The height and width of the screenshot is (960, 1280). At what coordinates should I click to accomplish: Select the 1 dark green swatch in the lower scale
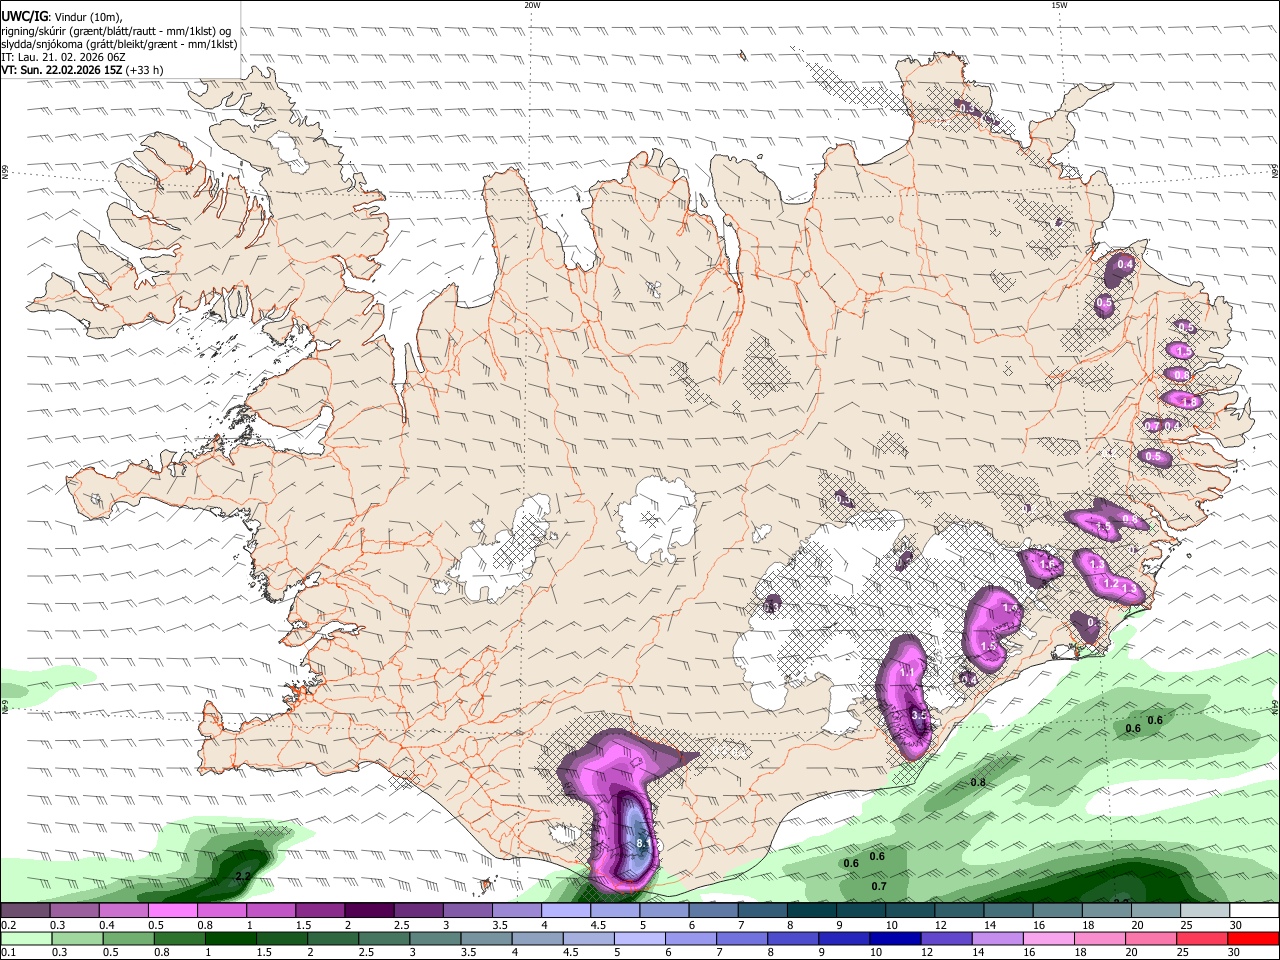click(230, 939)
